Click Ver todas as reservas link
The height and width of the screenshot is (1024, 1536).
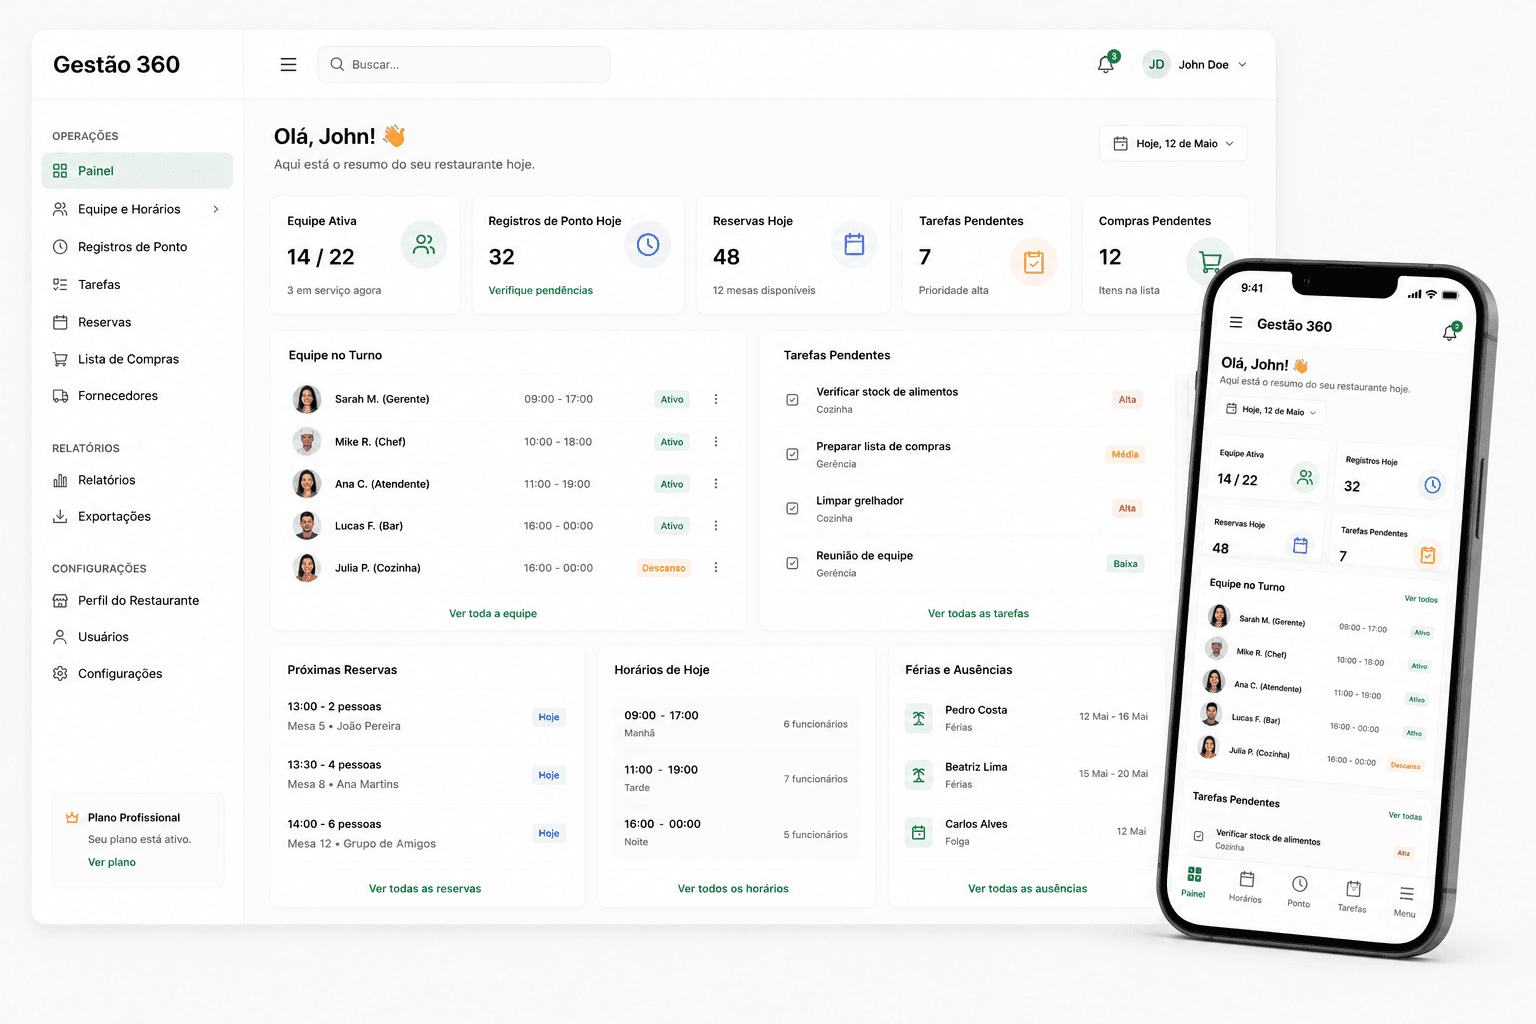425,889
